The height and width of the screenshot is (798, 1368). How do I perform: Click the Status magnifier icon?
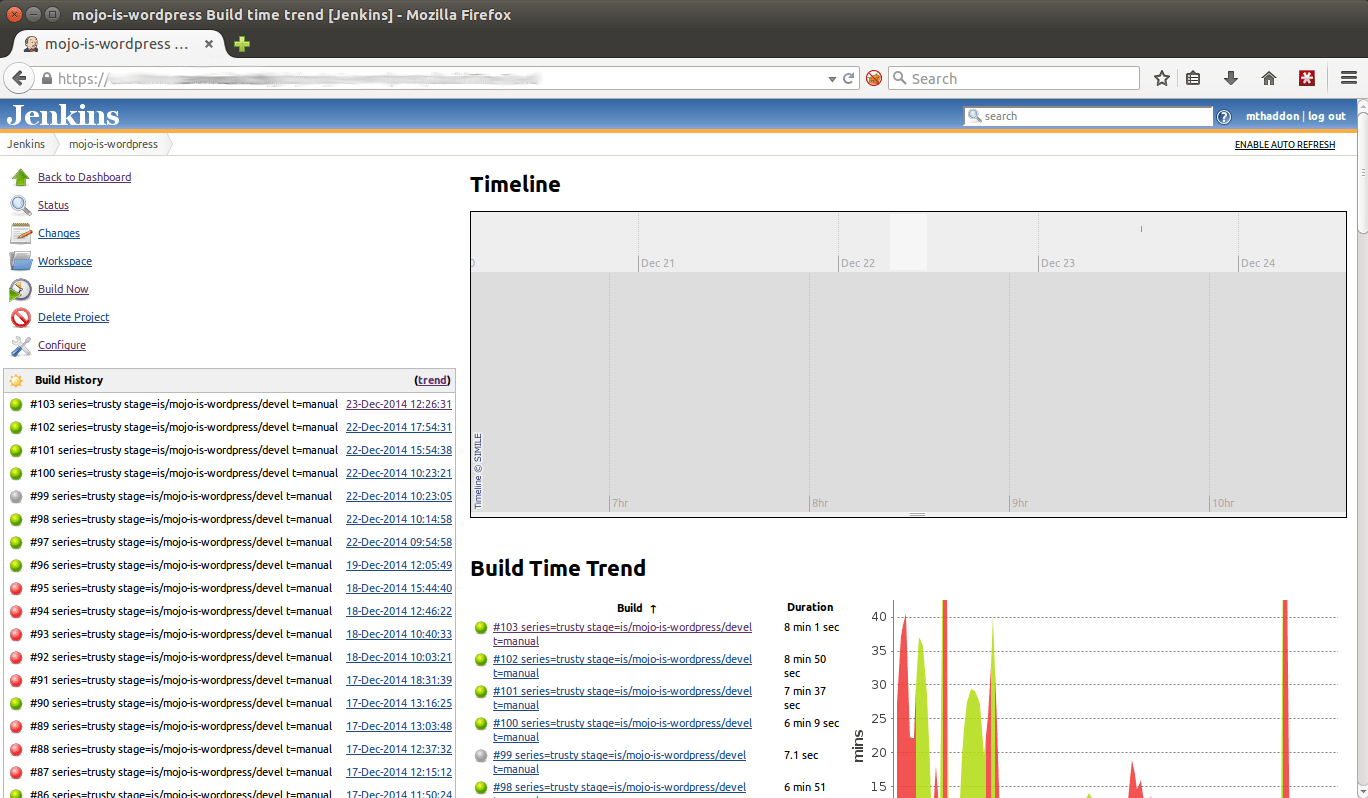click(x=21, y=205)
